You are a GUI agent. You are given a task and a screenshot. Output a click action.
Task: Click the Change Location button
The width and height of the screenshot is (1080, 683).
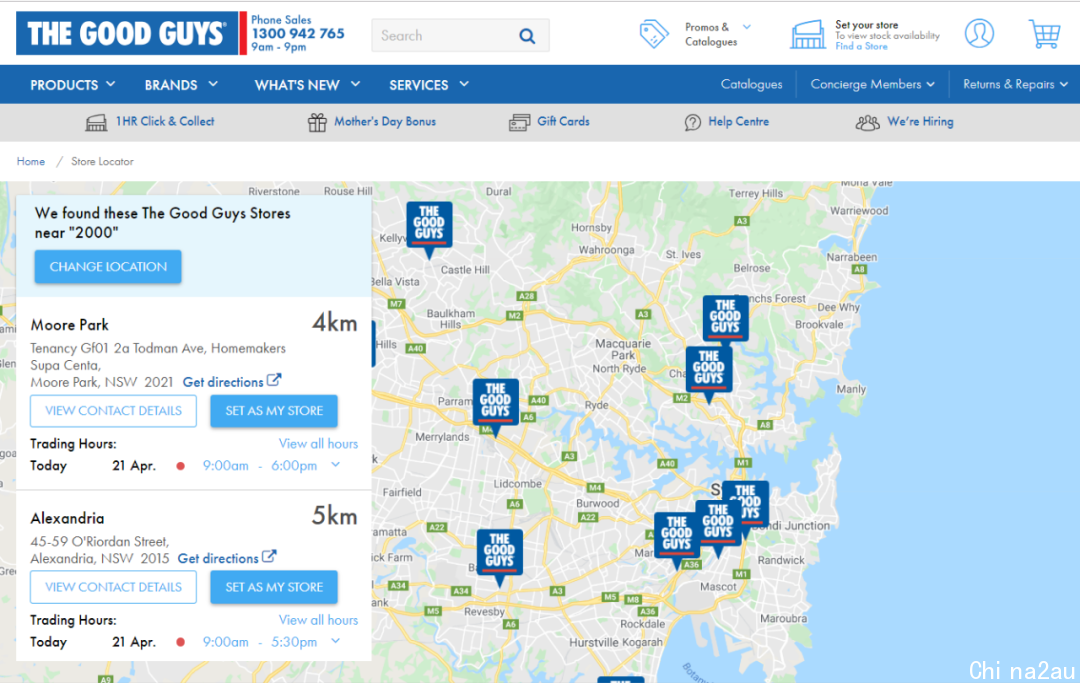[108, 266]
